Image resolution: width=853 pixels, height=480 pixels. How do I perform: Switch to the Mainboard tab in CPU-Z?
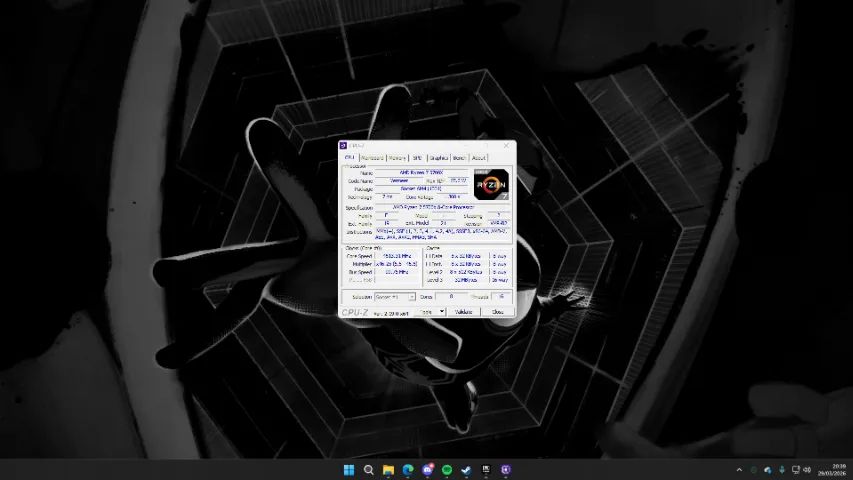click(x=372, y=158)
